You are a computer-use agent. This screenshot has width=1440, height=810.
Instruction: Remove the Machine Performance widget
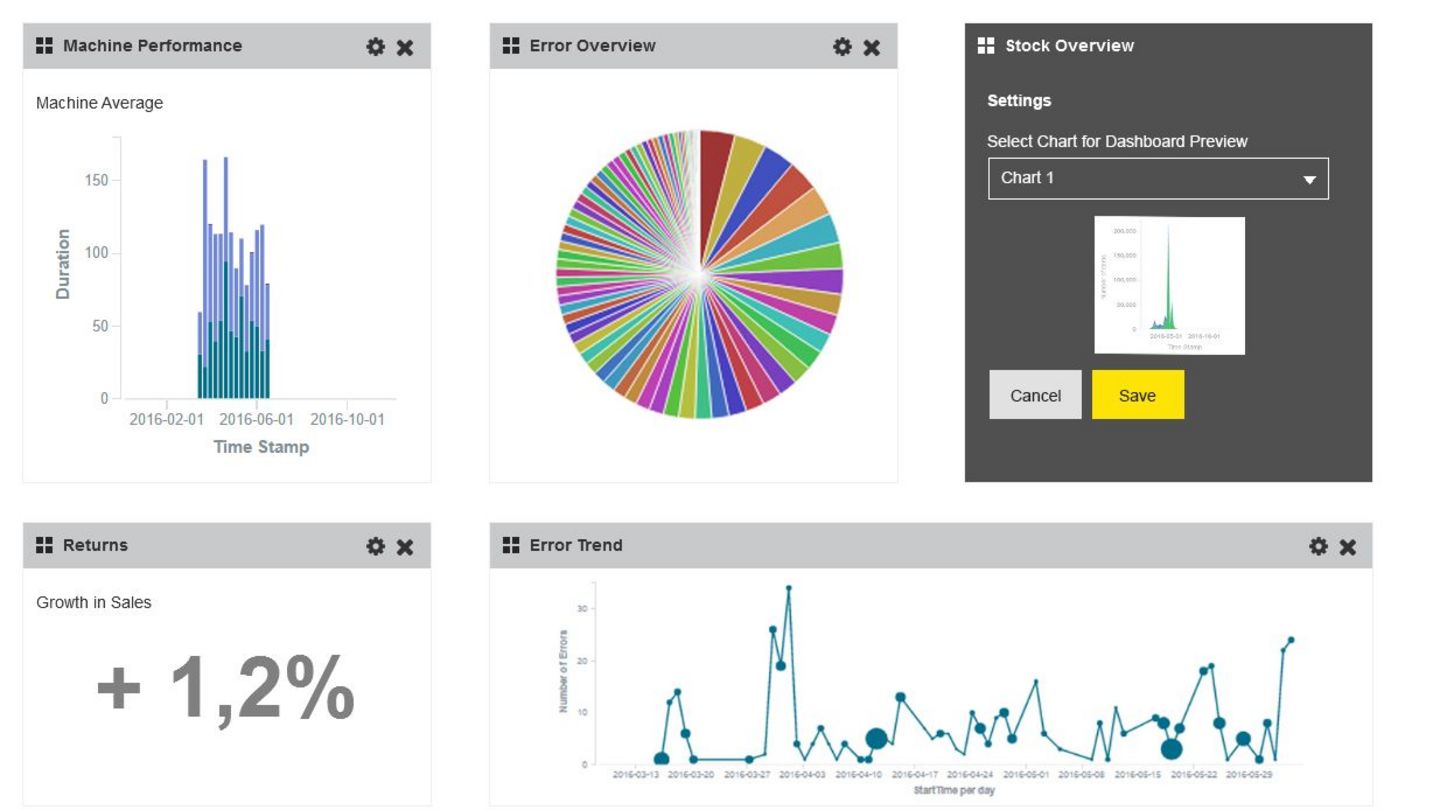(405, 47)
